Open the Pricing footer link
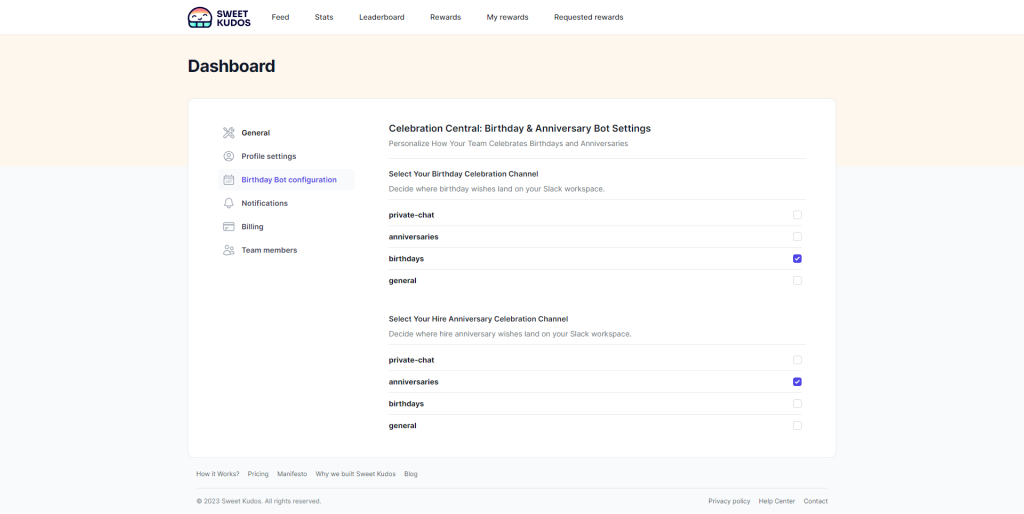This screenshot has width=1024, height=514. point(258,474)
